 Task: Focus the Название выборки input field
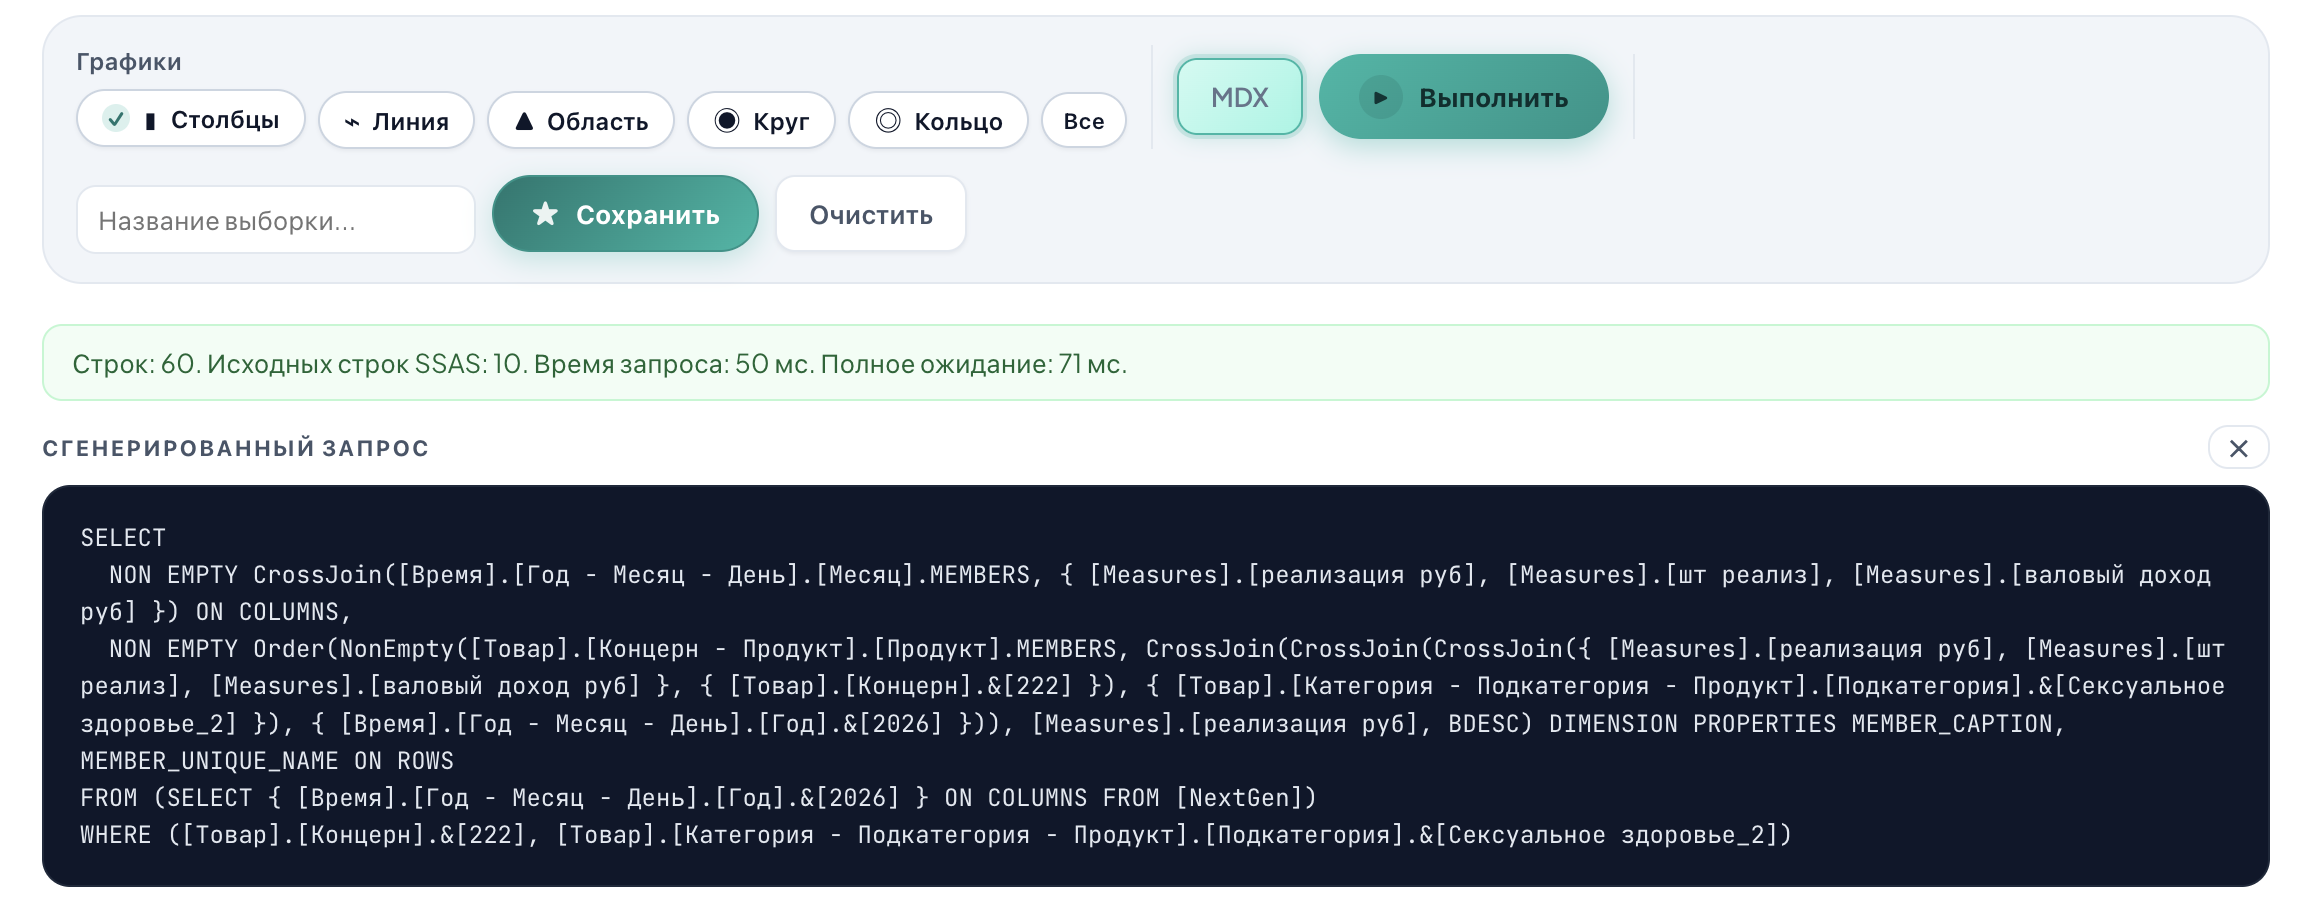[x=276, y=220]
